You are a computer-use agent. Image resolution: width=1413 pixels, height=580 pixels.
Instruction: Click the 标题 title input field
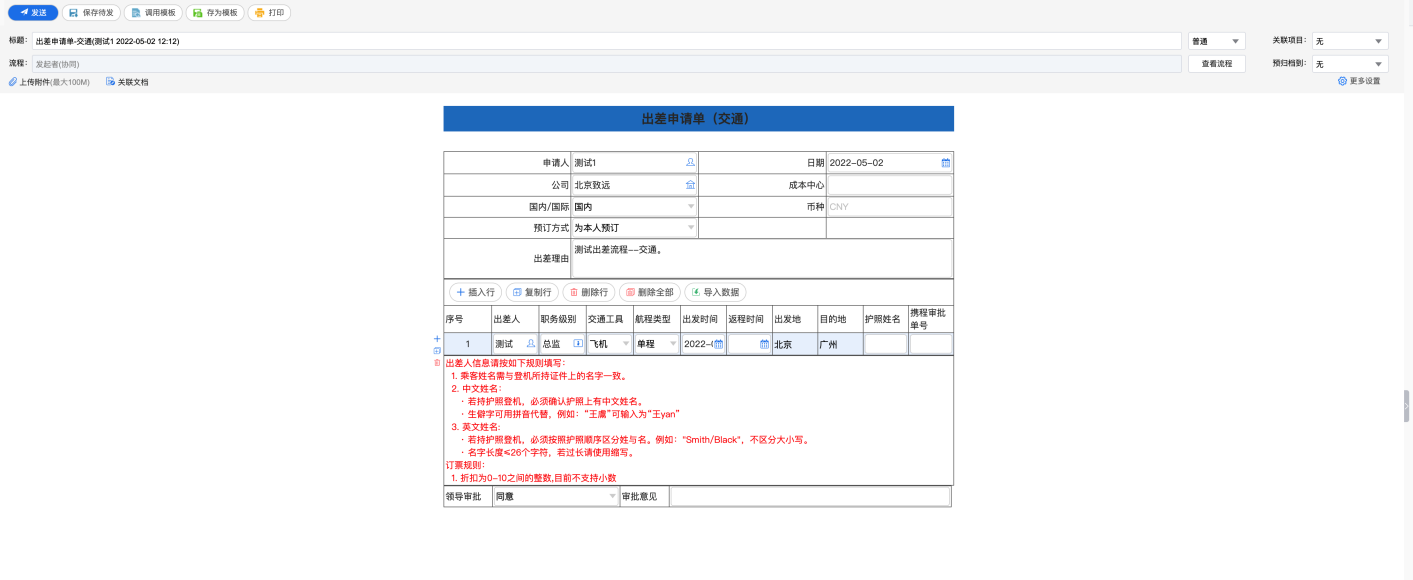pyautogui.click(x=606, y=41)
